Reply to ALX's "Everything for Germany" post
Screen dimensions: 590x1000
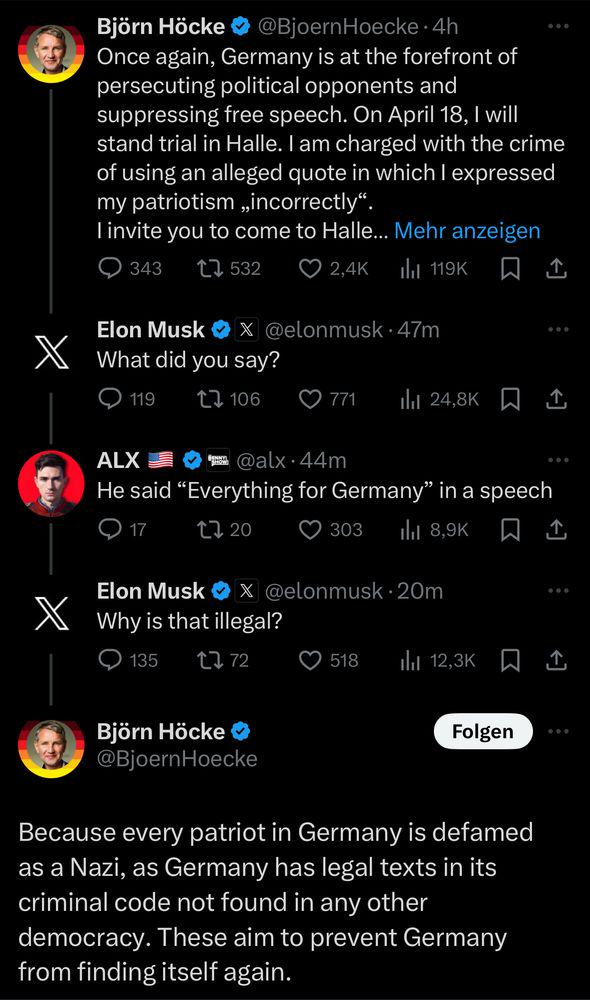click(x=110, y=530)
